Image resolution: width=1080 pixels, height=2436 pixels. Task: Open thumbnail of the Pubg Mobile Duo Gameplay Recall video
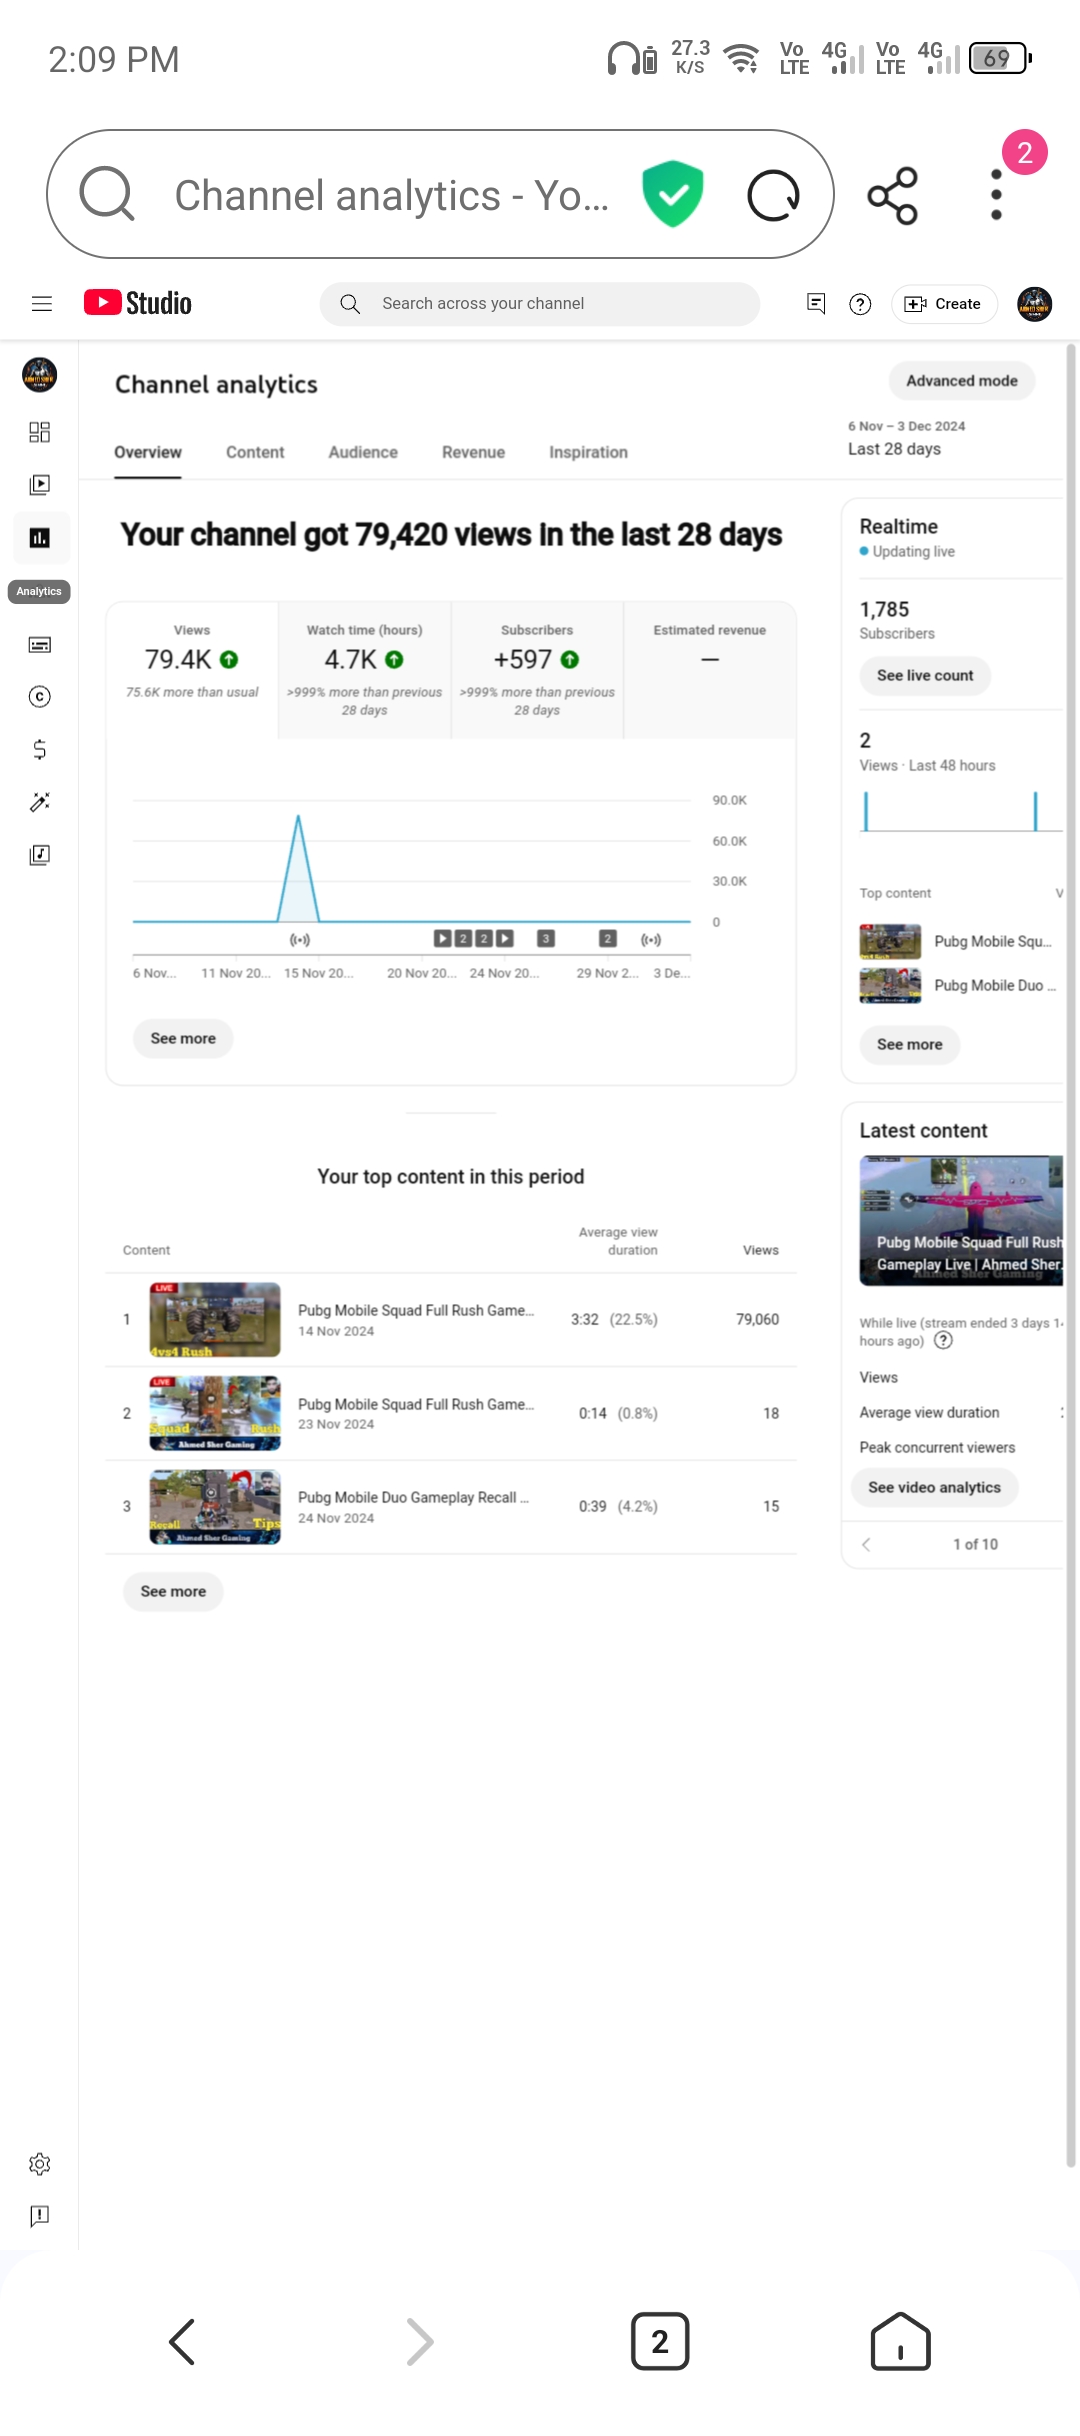tap(215, 1507)
